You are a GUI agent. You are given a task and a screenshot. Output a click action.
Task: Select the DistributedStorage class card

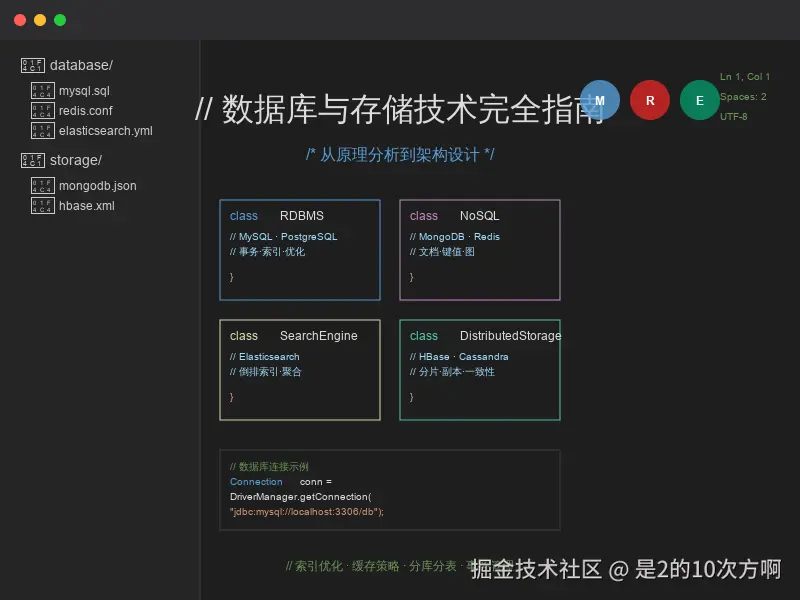[x=480, y=370]
